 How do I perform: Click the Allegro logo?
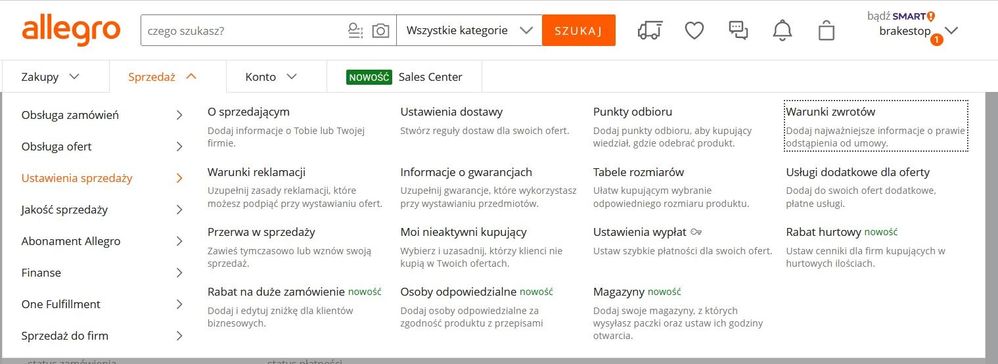71,31
